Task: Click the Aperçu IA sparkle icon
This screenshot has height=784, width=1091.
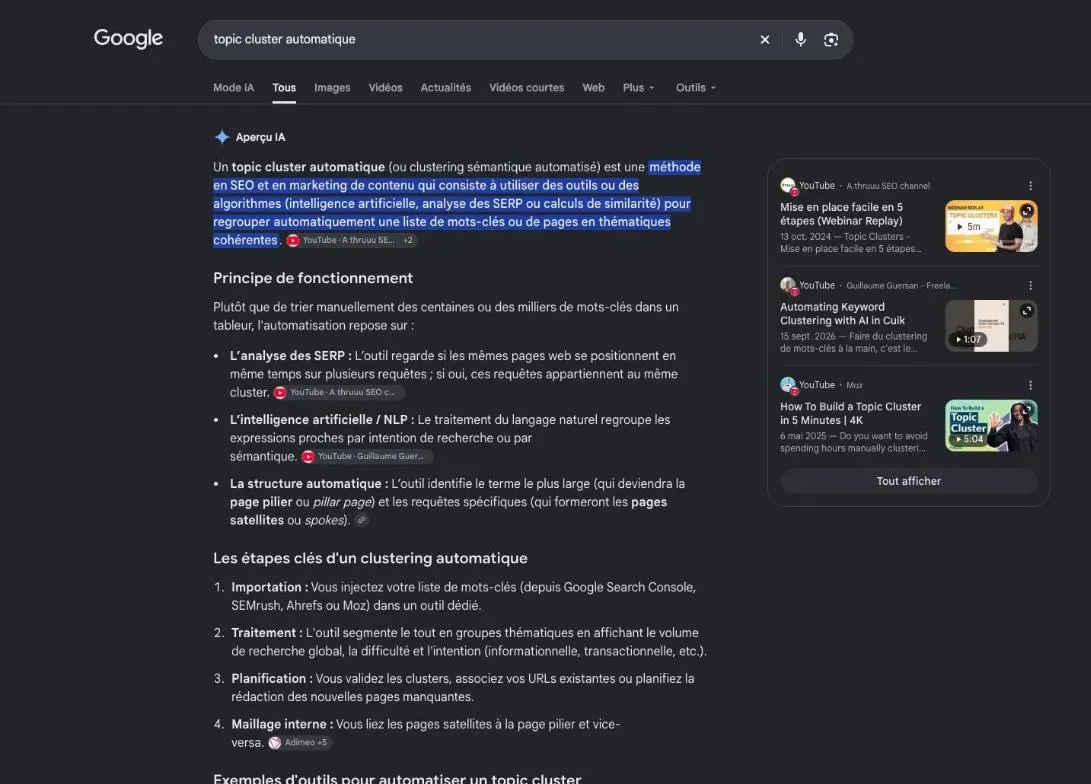Action: click(222, 137)
